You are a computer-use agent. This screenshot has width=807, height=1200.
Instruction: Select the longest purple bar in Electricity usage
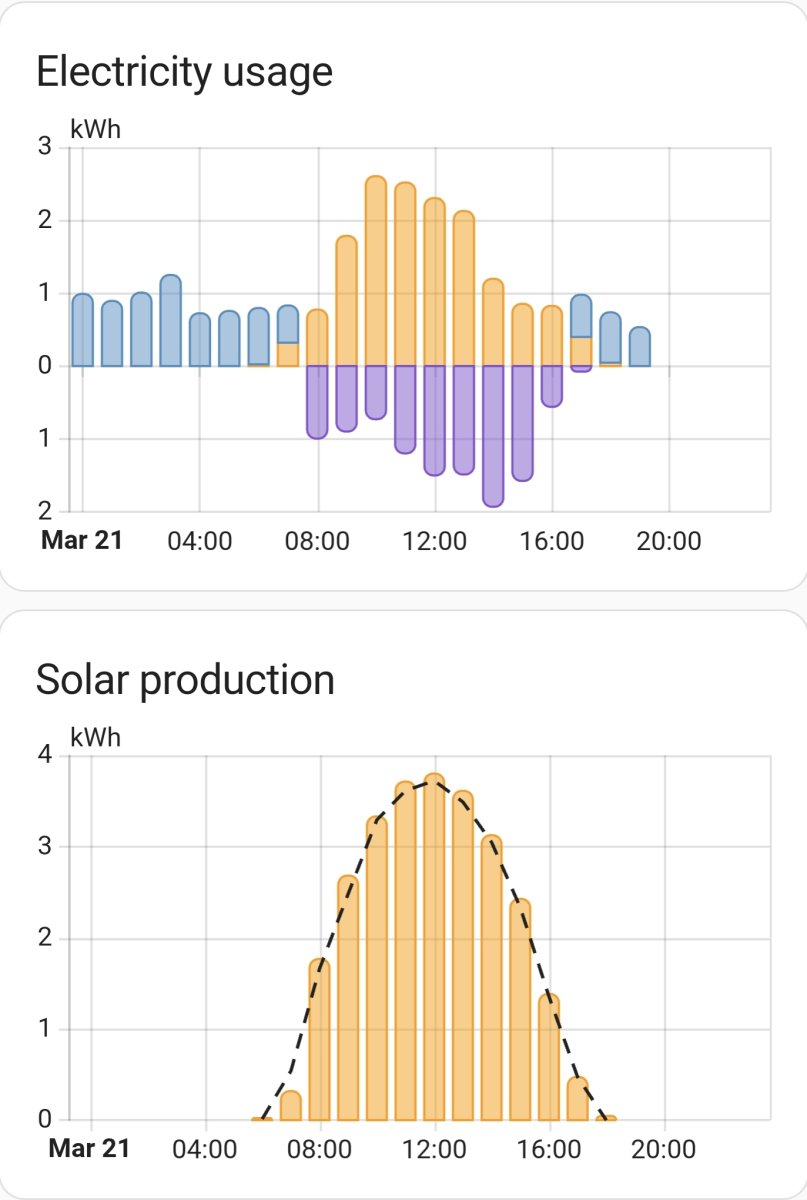493,435
